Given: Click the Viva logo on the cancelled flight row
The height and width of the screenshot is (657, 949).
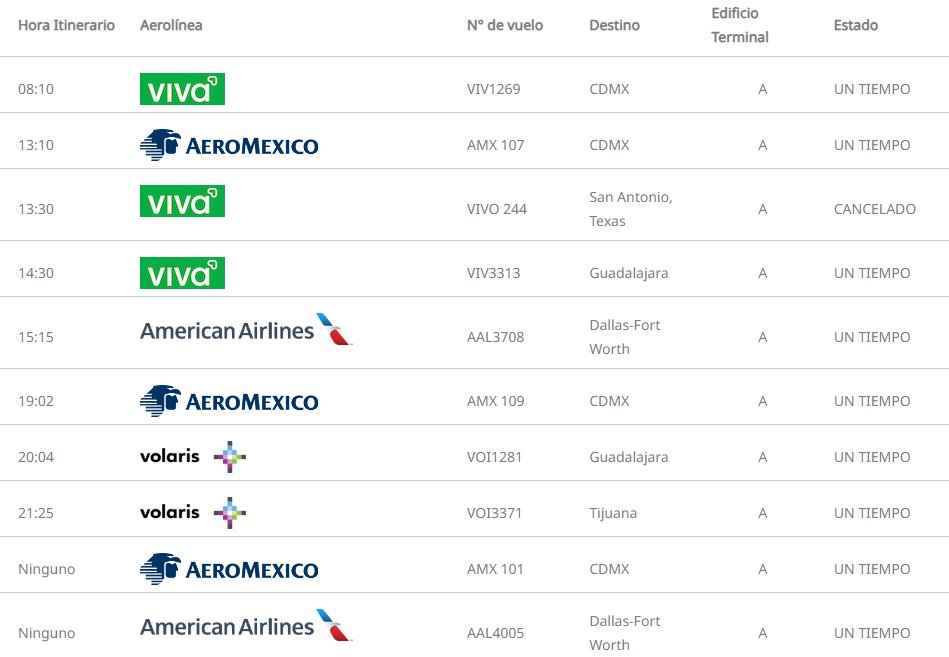Looking at the screenshot, I should (182, 201).
